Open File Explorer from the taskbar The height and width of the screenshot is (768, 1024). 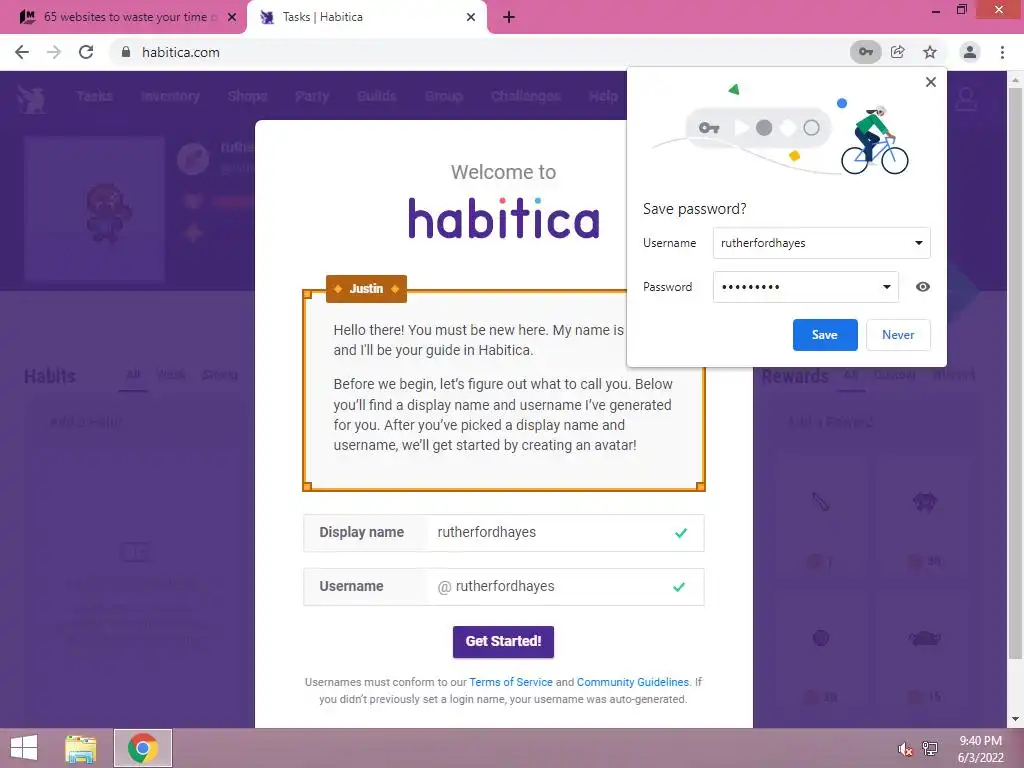[x=81, y=748]
